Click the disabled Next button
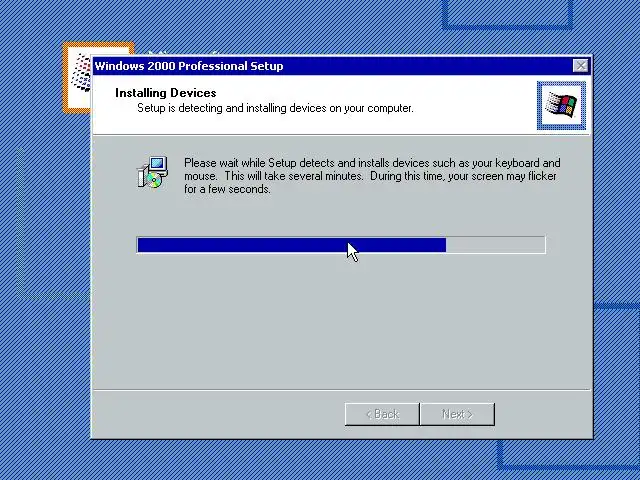The height and width of the screenshot is (480, 640). point(457,414)
